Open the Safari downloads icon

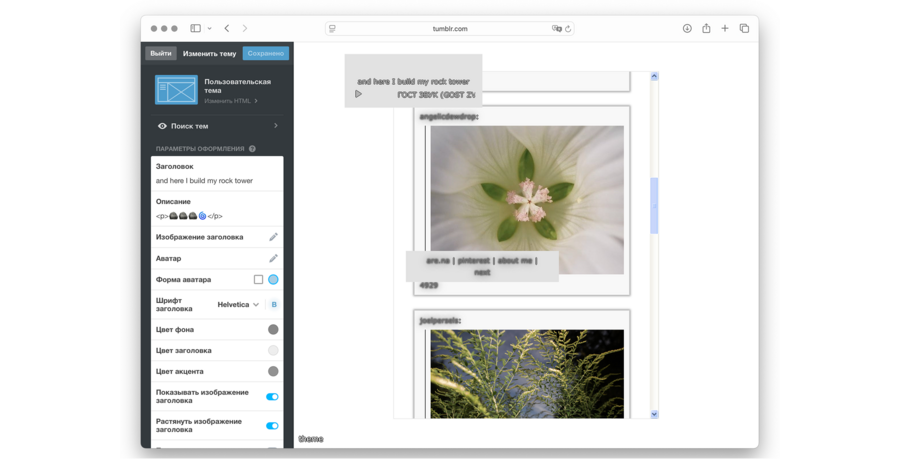point(687,29)
